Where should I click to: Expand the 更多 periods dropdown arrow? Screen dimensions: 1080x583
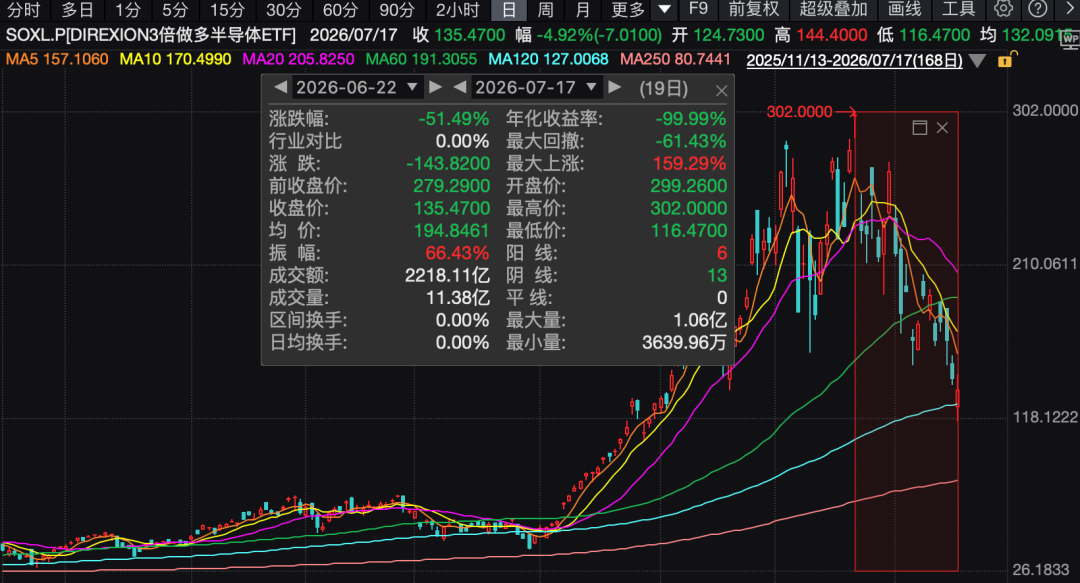point(664,9)
